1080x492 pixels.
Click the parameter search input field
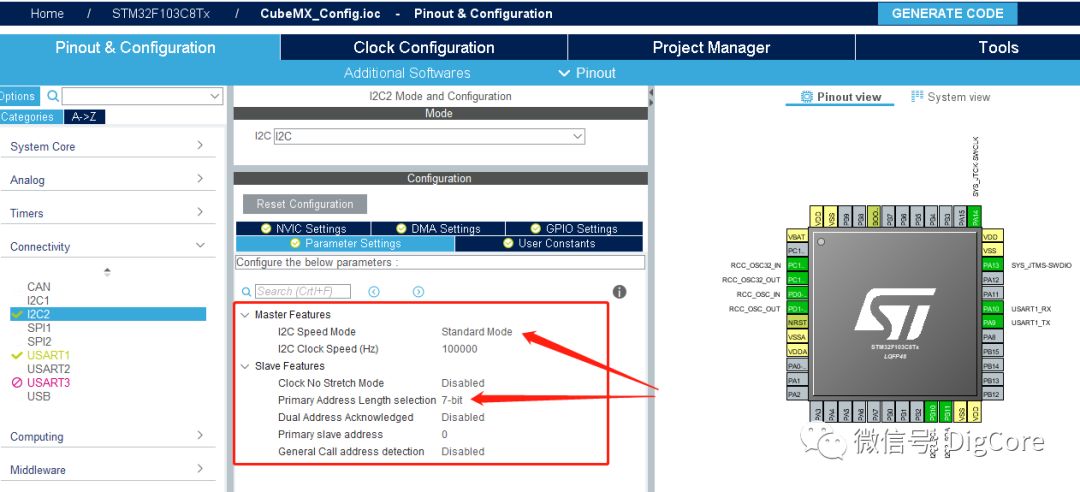coord(303,291)
